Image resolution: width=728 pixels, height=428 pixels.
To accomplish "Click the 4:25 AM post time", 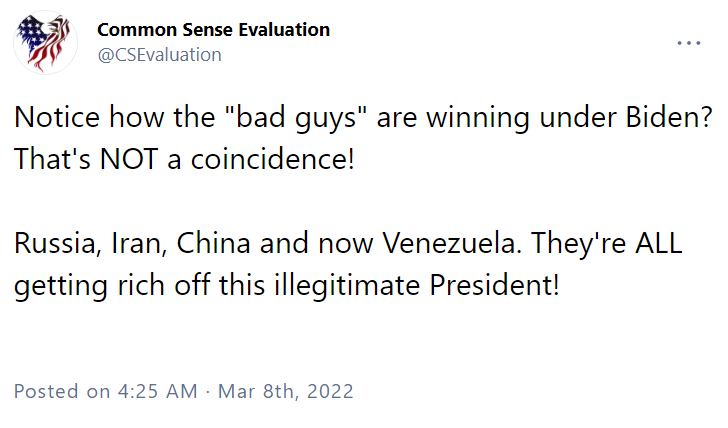I will (158, 391).
